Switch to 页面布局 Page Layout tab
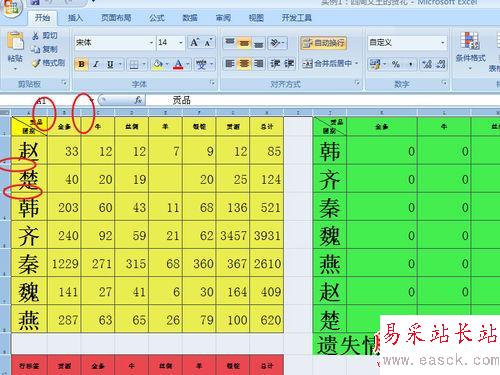The height and width of the screenshot is (375, 500). click(116, 18)
